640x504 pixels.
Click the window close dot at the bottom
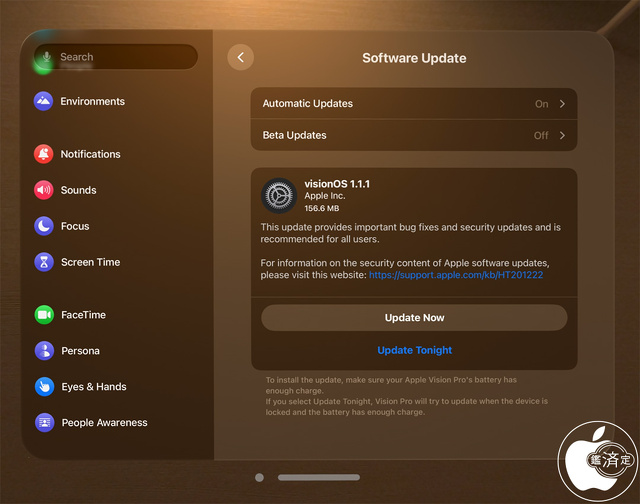pos(259,477)
